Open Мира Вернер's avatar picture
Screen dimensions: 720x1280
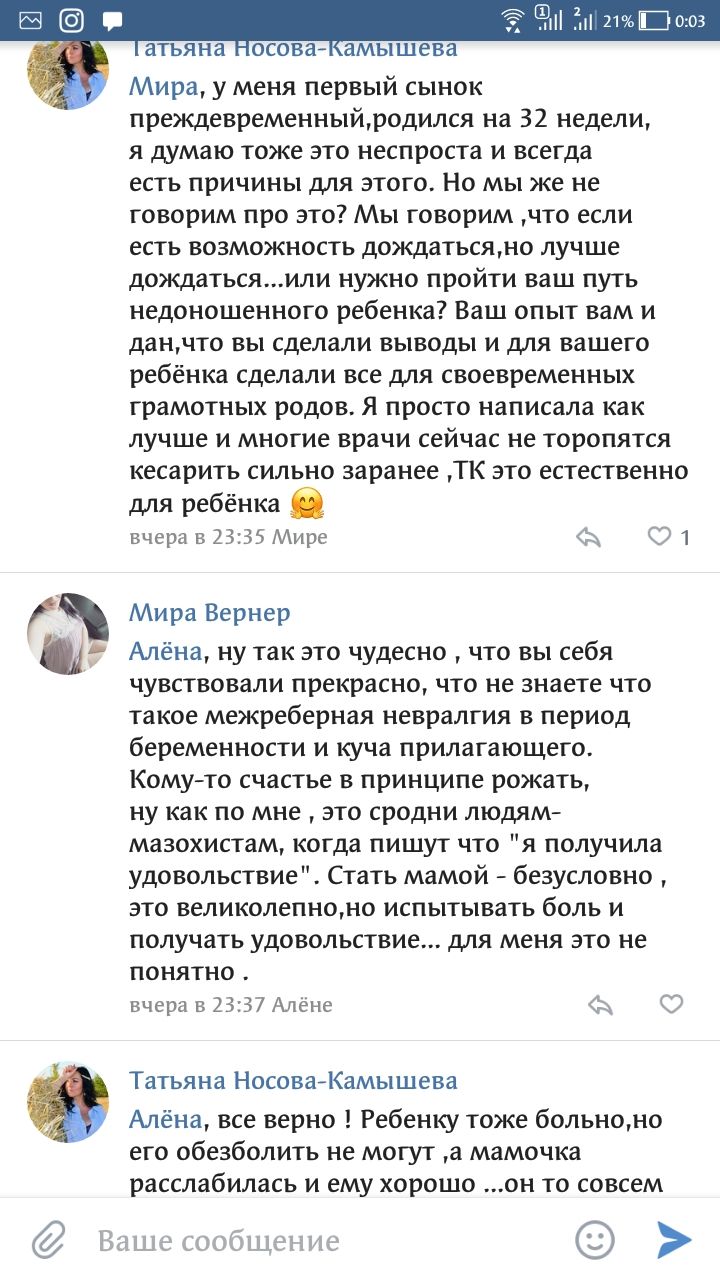67,634
